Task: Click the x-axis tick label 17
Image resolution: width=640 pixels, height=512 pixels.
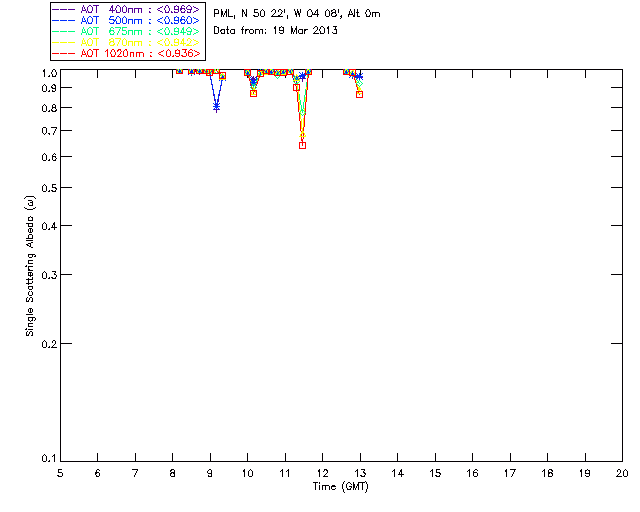Action: [510, 473]
